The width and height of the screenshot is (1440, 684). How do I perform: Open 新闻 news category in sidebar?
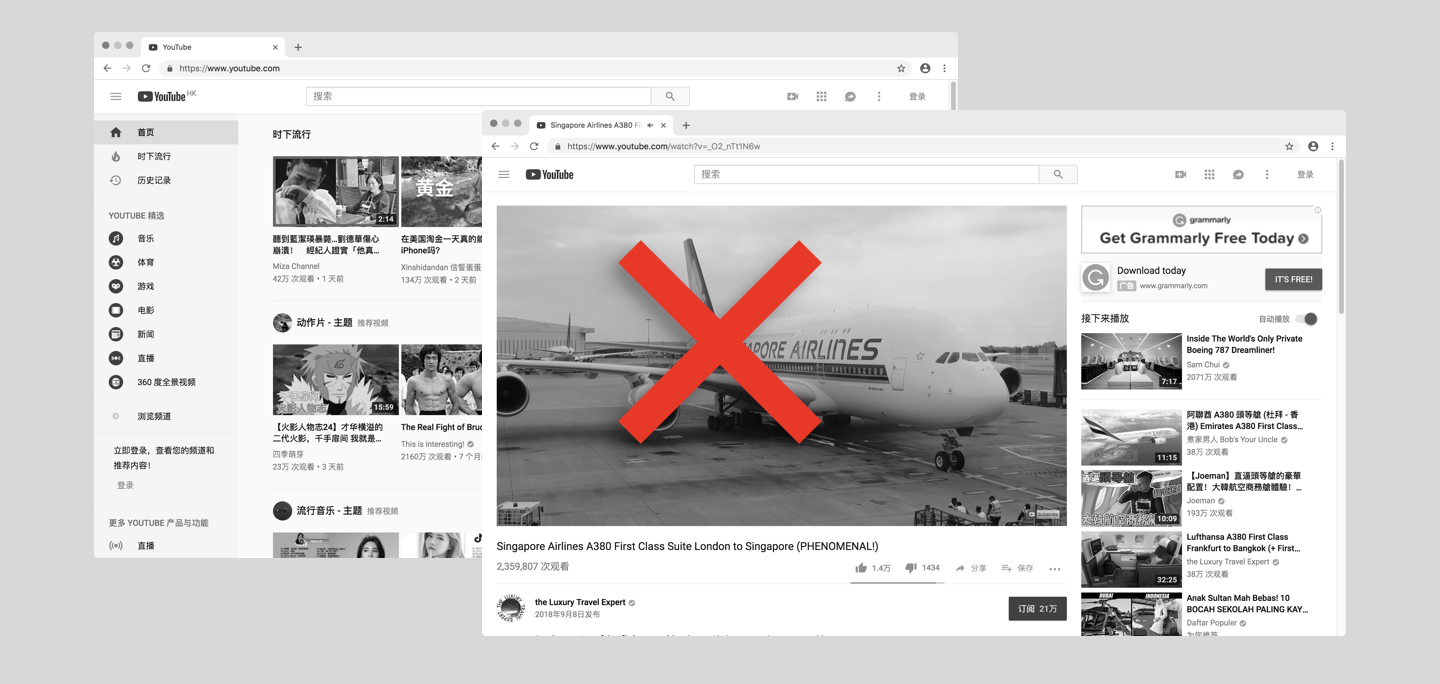coord(166,334)
